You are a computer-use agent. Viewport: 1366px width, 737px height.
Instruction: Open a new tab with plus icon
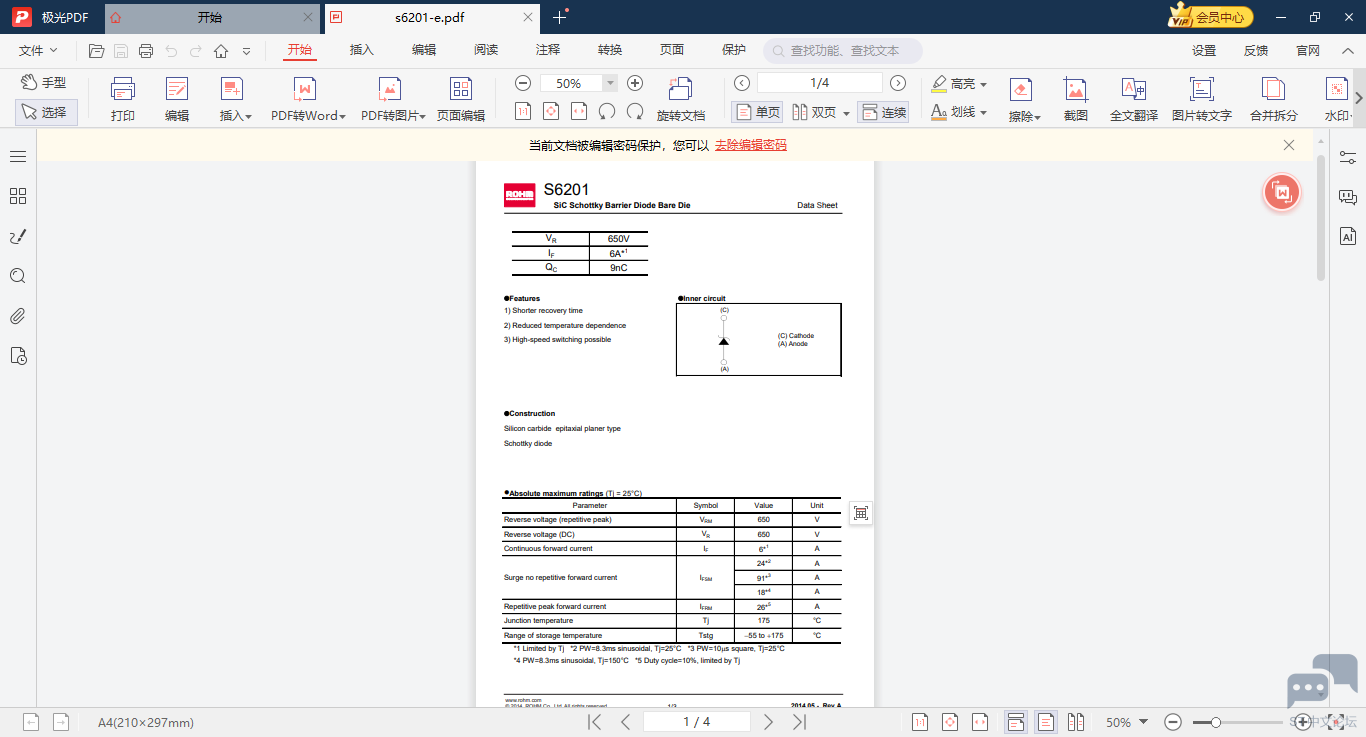(x=560, y=17)
